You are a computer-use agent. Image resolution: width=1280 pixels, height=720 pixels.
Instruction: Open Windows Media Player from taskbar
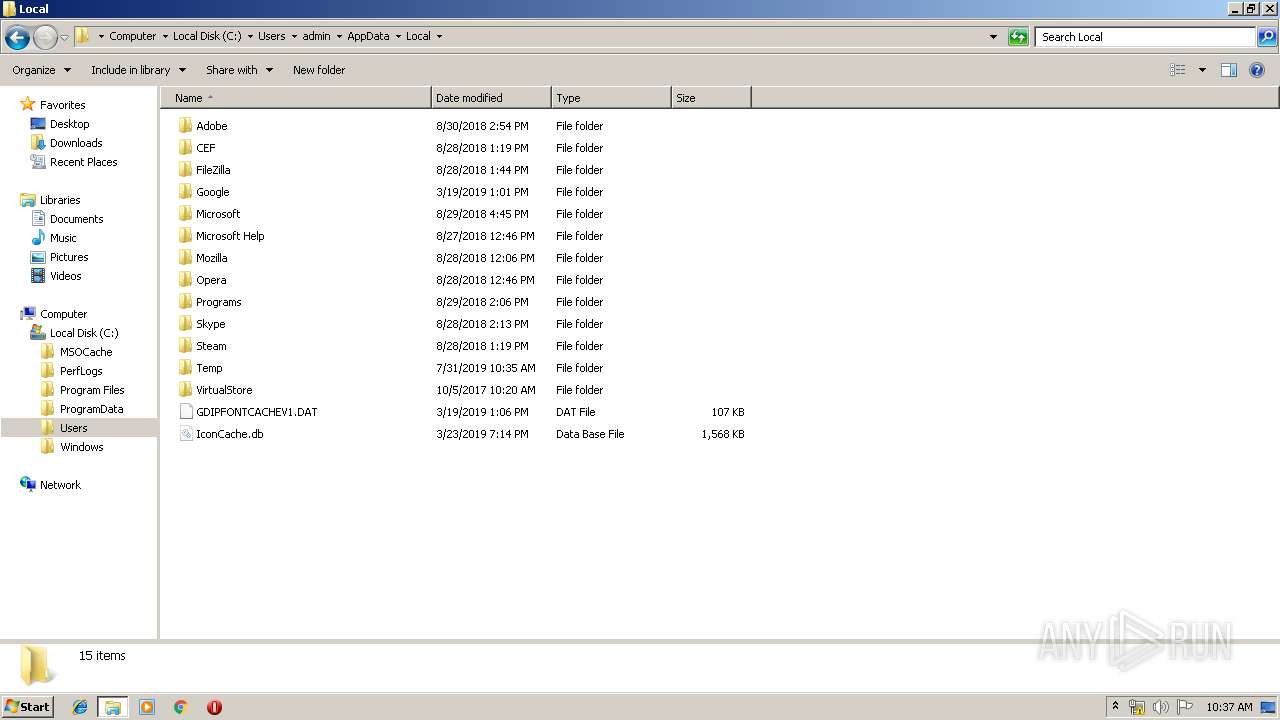[147, 707]
